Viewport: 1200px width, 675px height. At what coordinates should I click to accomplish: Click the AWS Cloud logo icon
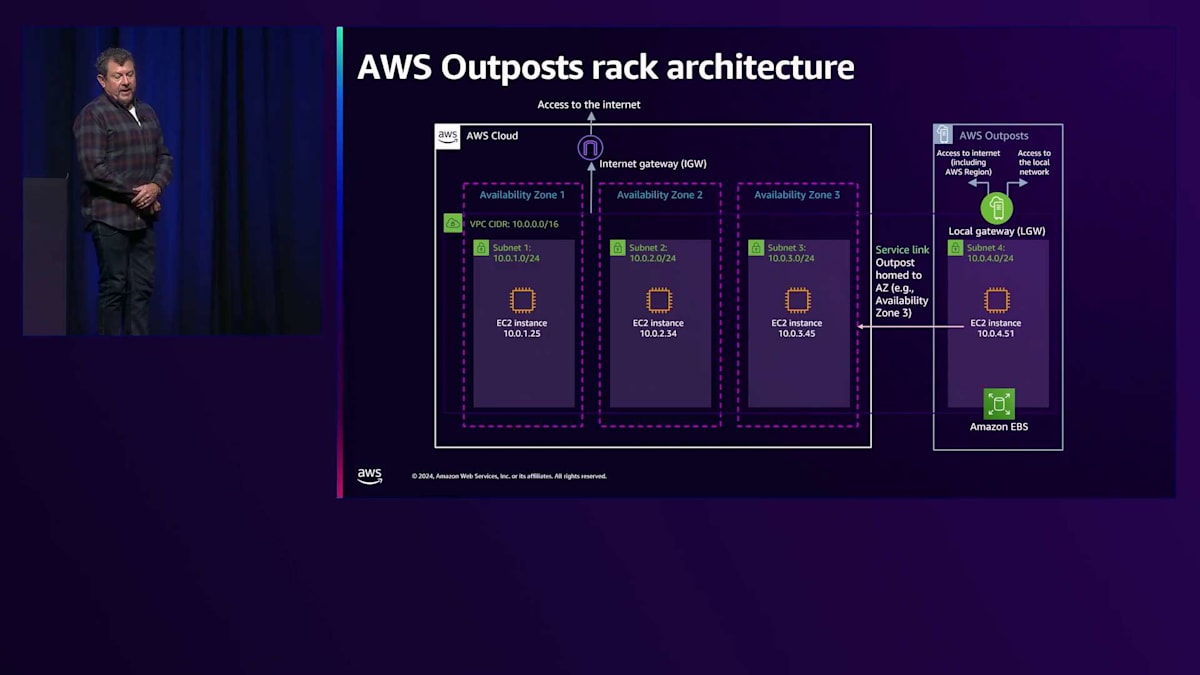click(x=448, y=136)
